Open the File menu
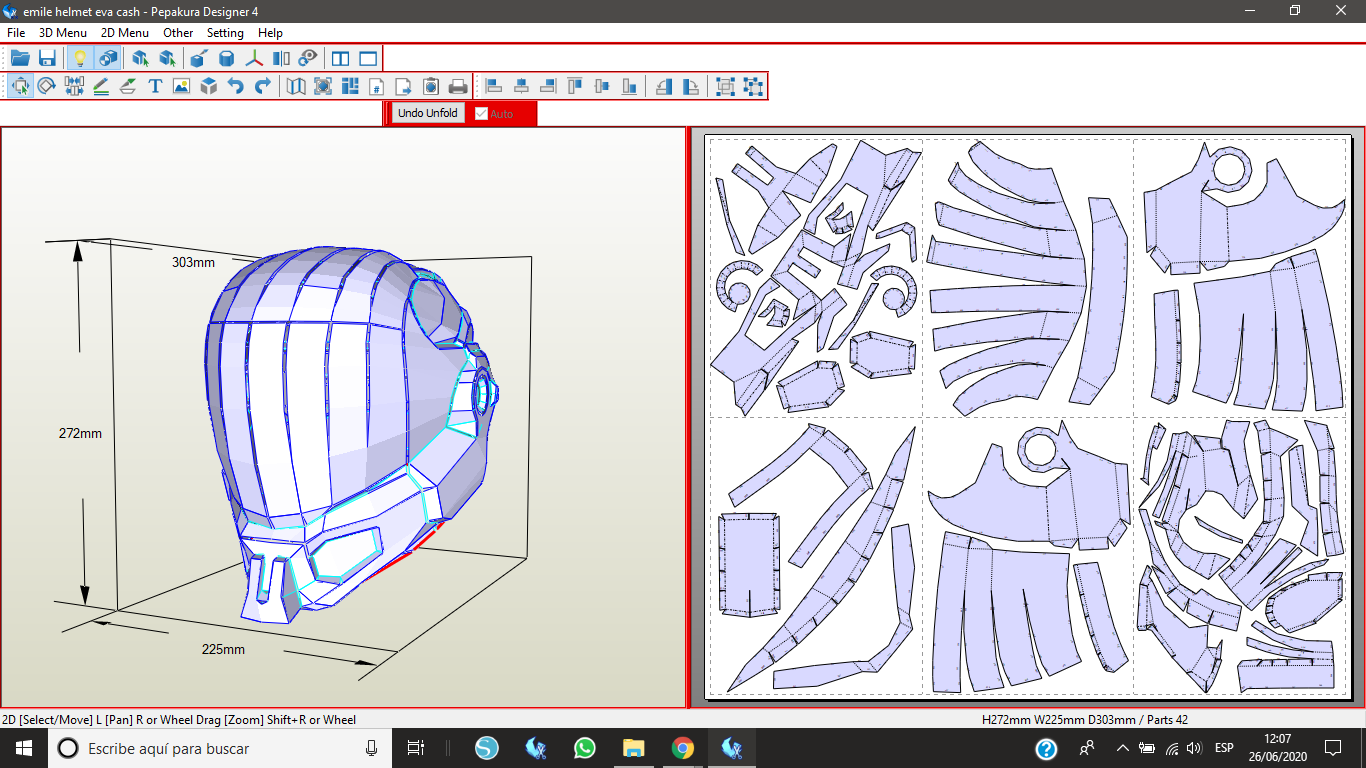Viewport: 1366px width, 768px height. coord(16,33)
